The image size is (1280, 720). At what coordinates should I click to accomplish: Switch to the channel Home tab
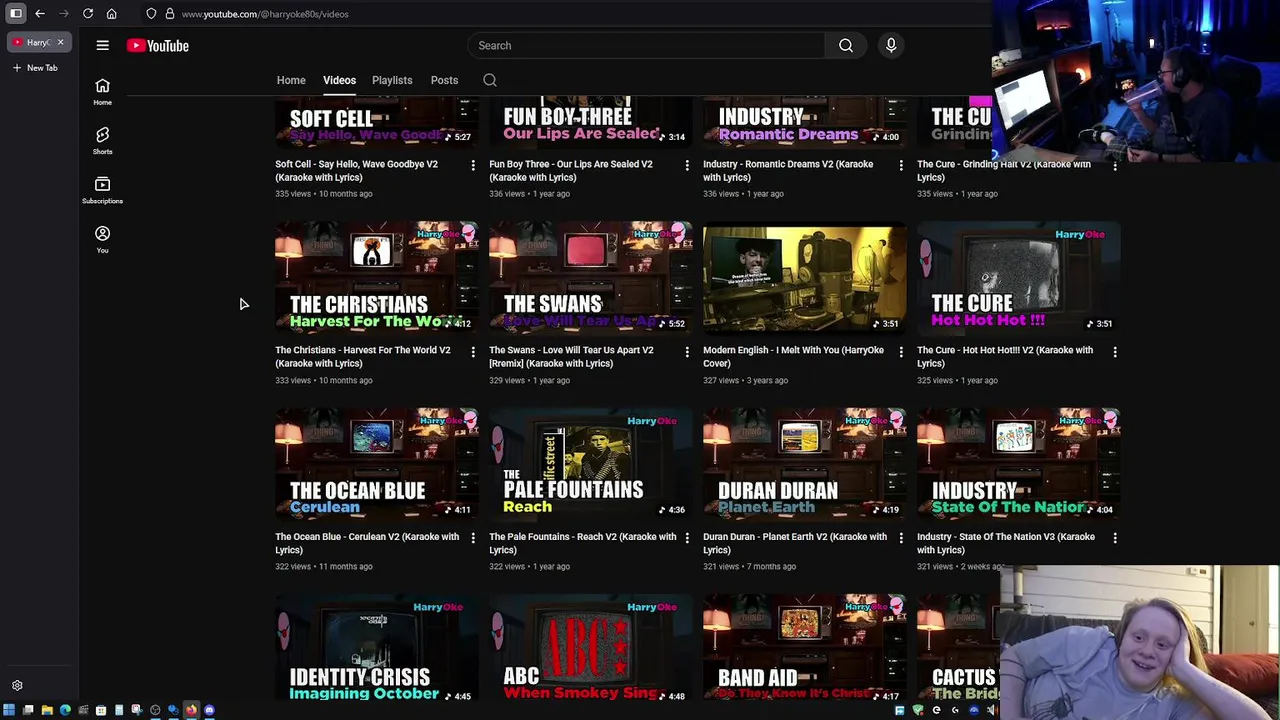[x=291, y=80]
